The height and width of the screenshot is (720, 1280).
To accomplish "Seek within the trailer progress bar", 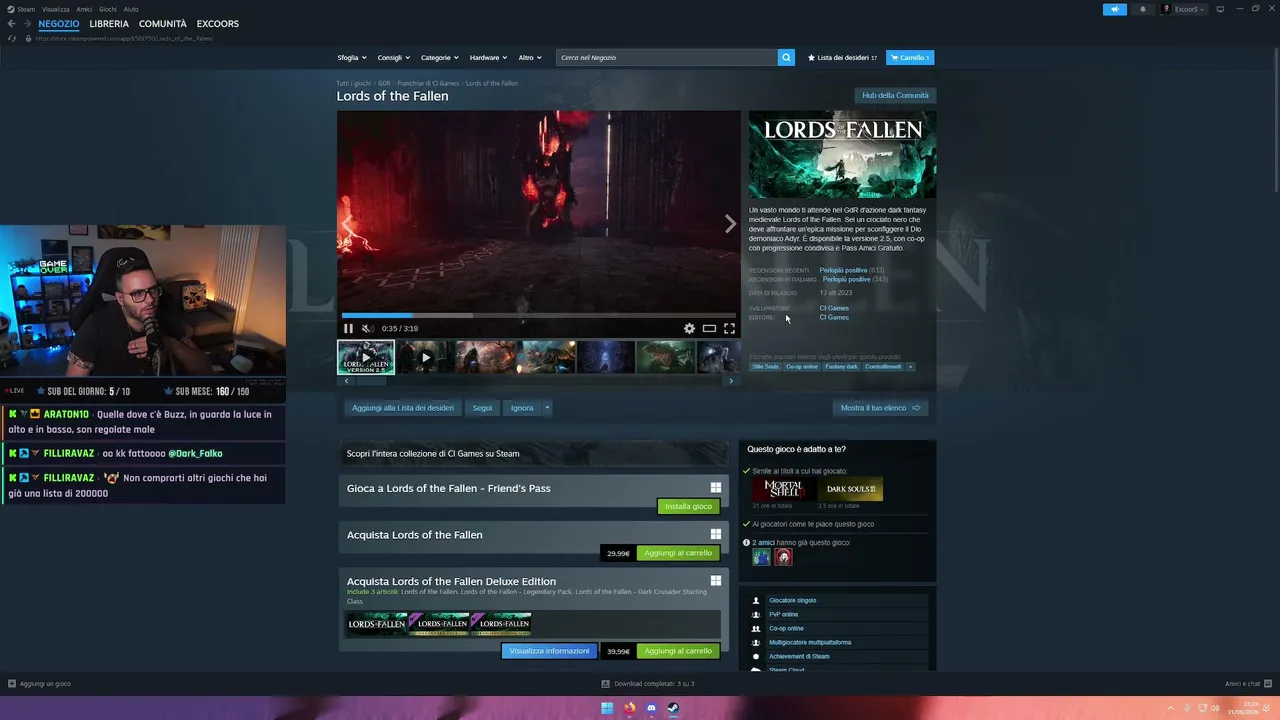I will [x=538, y=316].
